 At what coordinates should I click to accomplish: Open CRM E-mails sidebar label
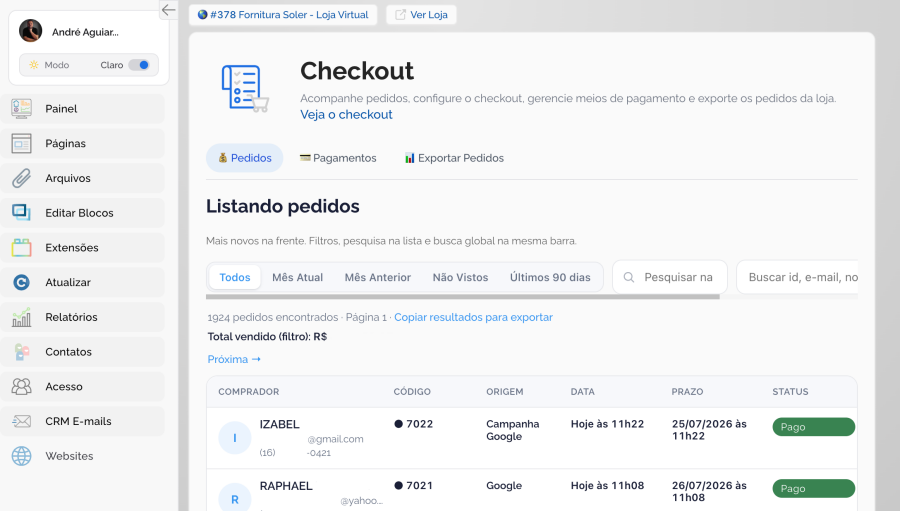(78, 421)
